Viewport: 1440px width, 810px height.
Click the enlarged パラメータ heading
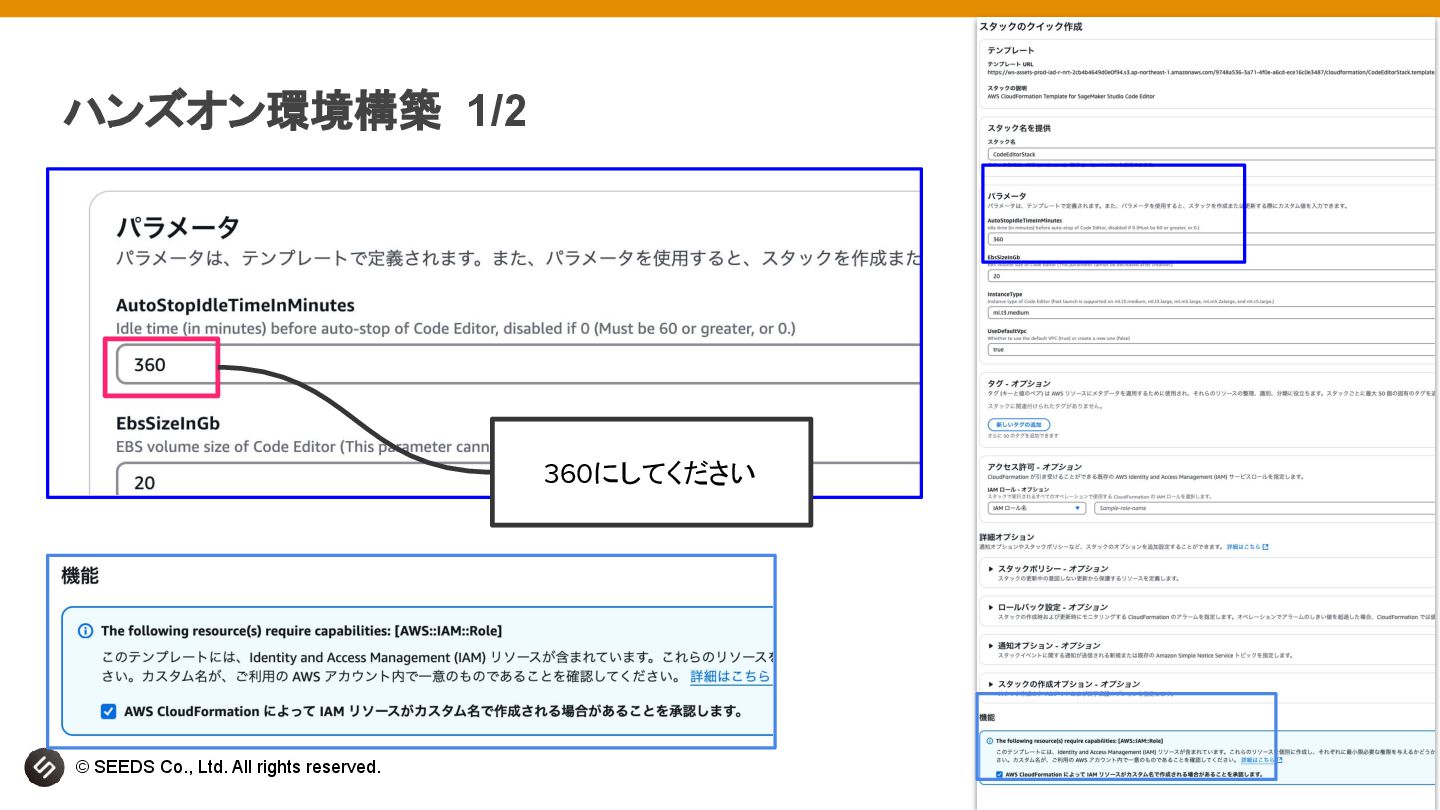178,227
